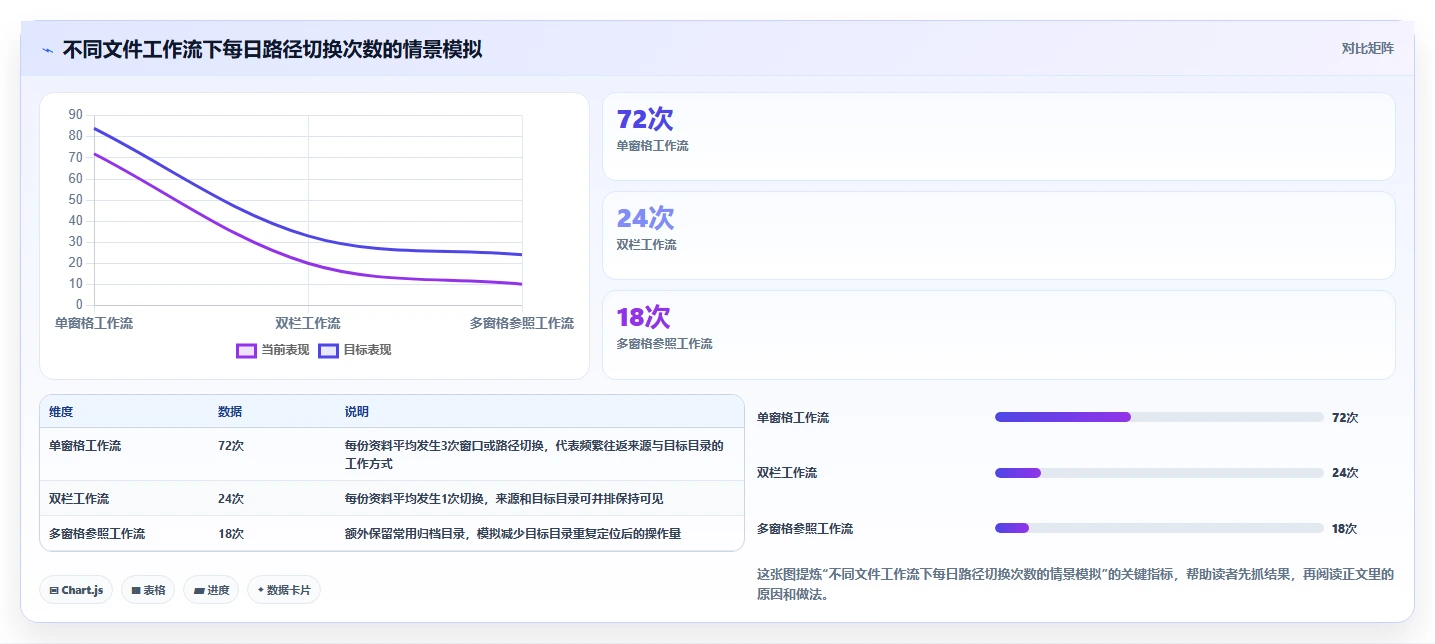This screenshot has height=644, width=1435.
Task: Click the Chart.js tag chip
Action: point(77,590)
